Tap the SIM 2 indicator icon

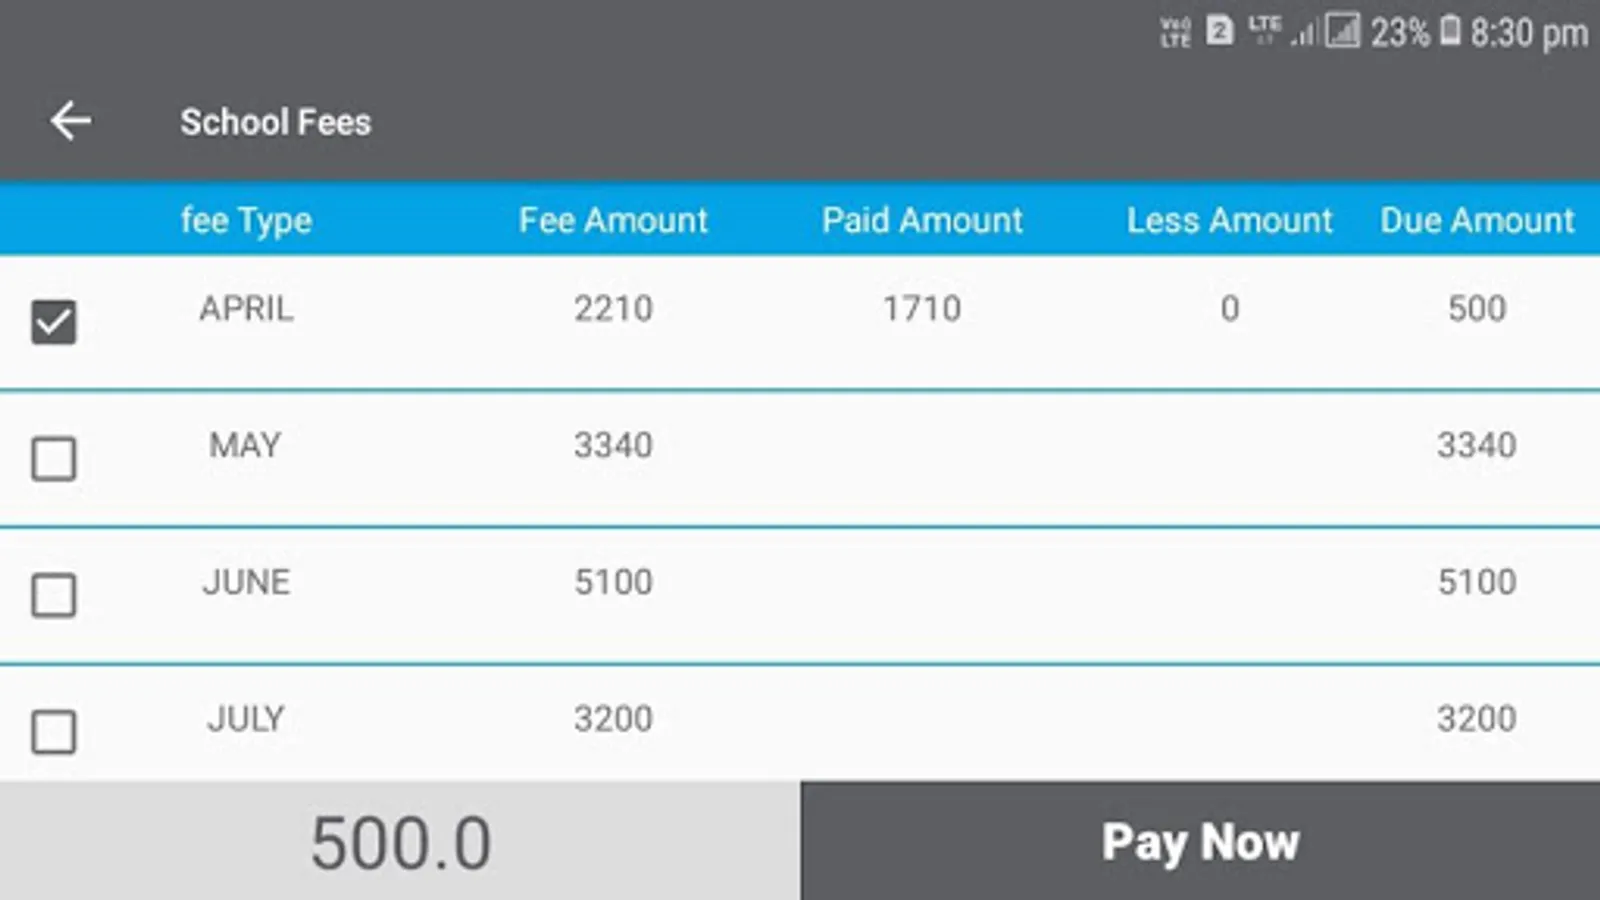tap(1219, 31)
